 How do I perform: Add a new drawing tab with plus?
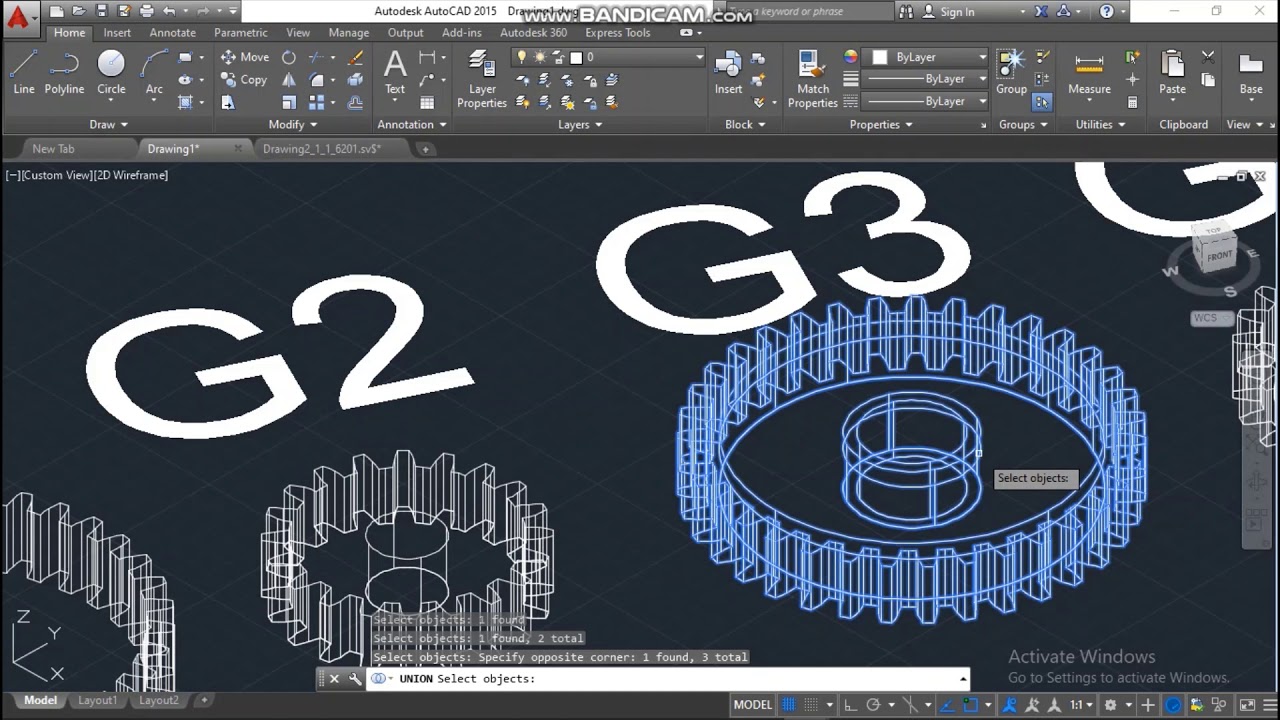coord(425,149)
